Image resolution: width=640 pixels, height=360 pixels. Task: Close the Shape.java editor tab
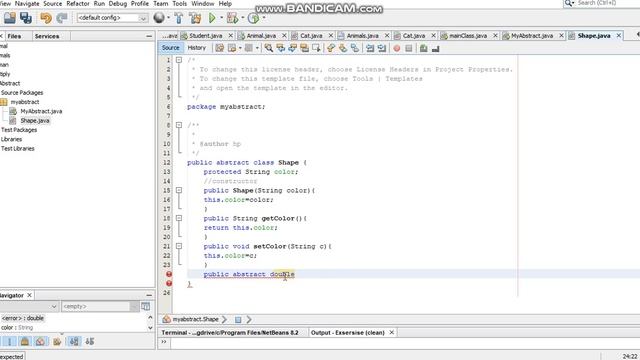pos(619,36)
